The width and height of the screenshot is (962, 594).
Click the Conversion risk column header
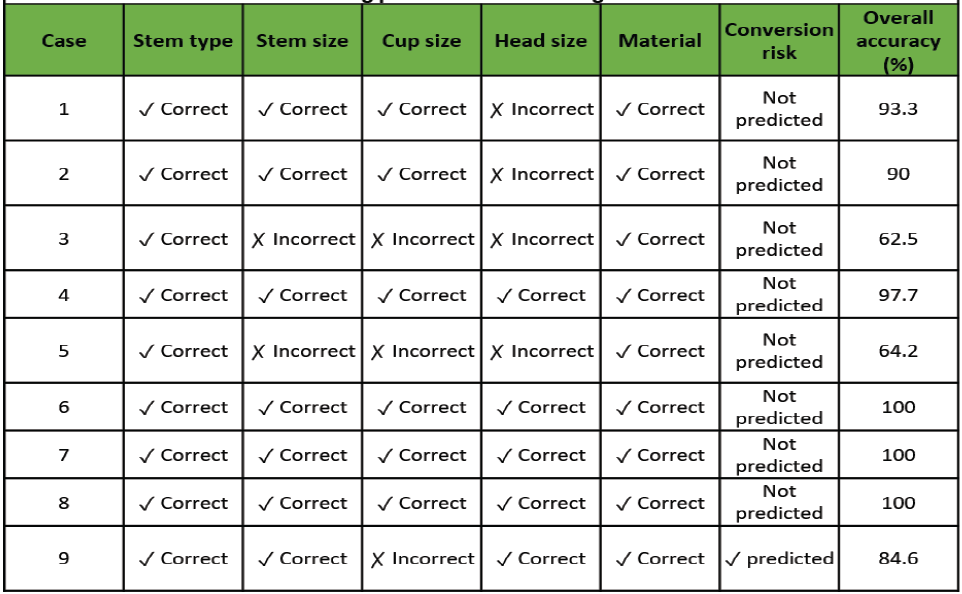pos(779,41)
